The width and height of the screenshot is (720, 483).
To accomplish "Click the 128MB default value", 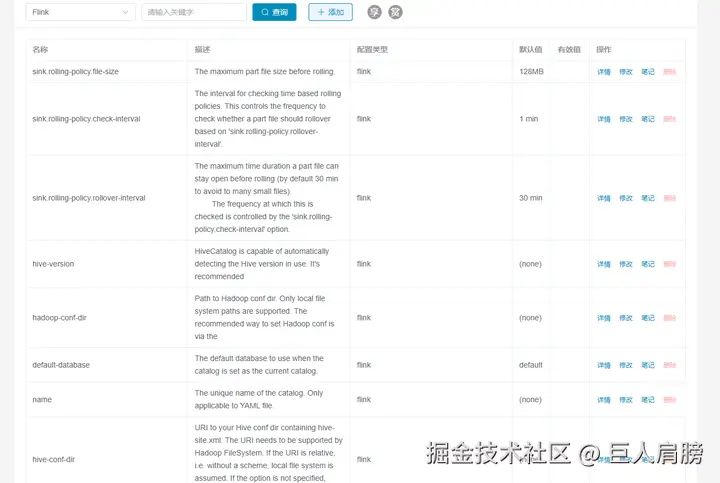I will 531,72.
